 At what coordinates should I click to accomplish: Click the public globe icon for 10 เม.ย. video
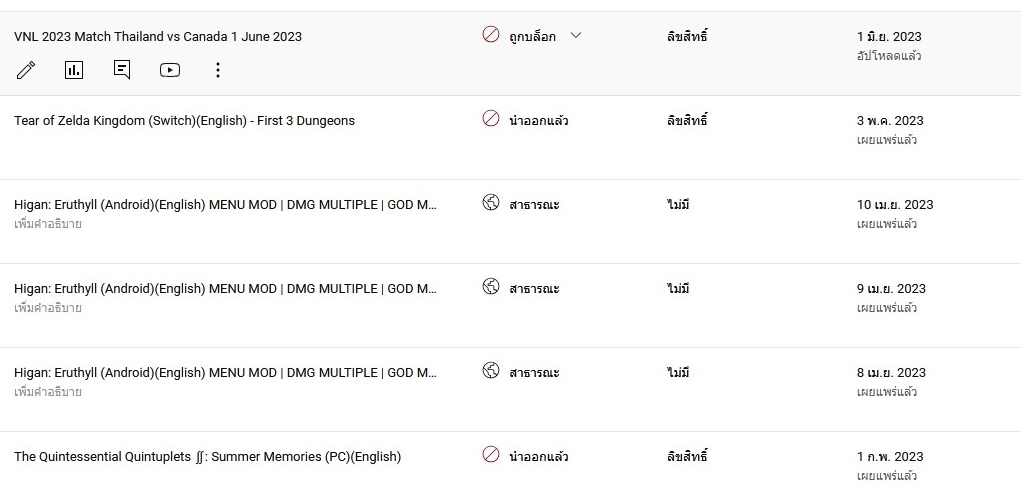point(491,203)
